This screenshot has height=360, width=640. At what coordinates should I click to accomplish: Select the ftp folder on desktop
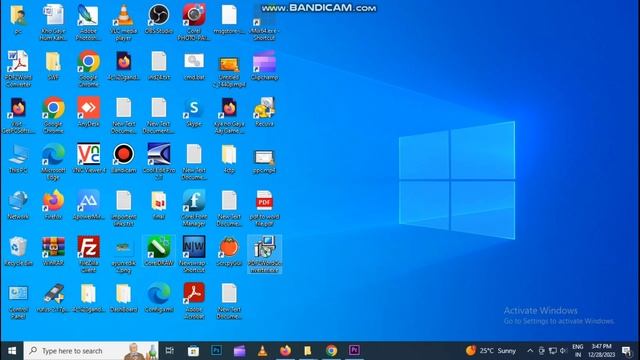coord(229,158)
